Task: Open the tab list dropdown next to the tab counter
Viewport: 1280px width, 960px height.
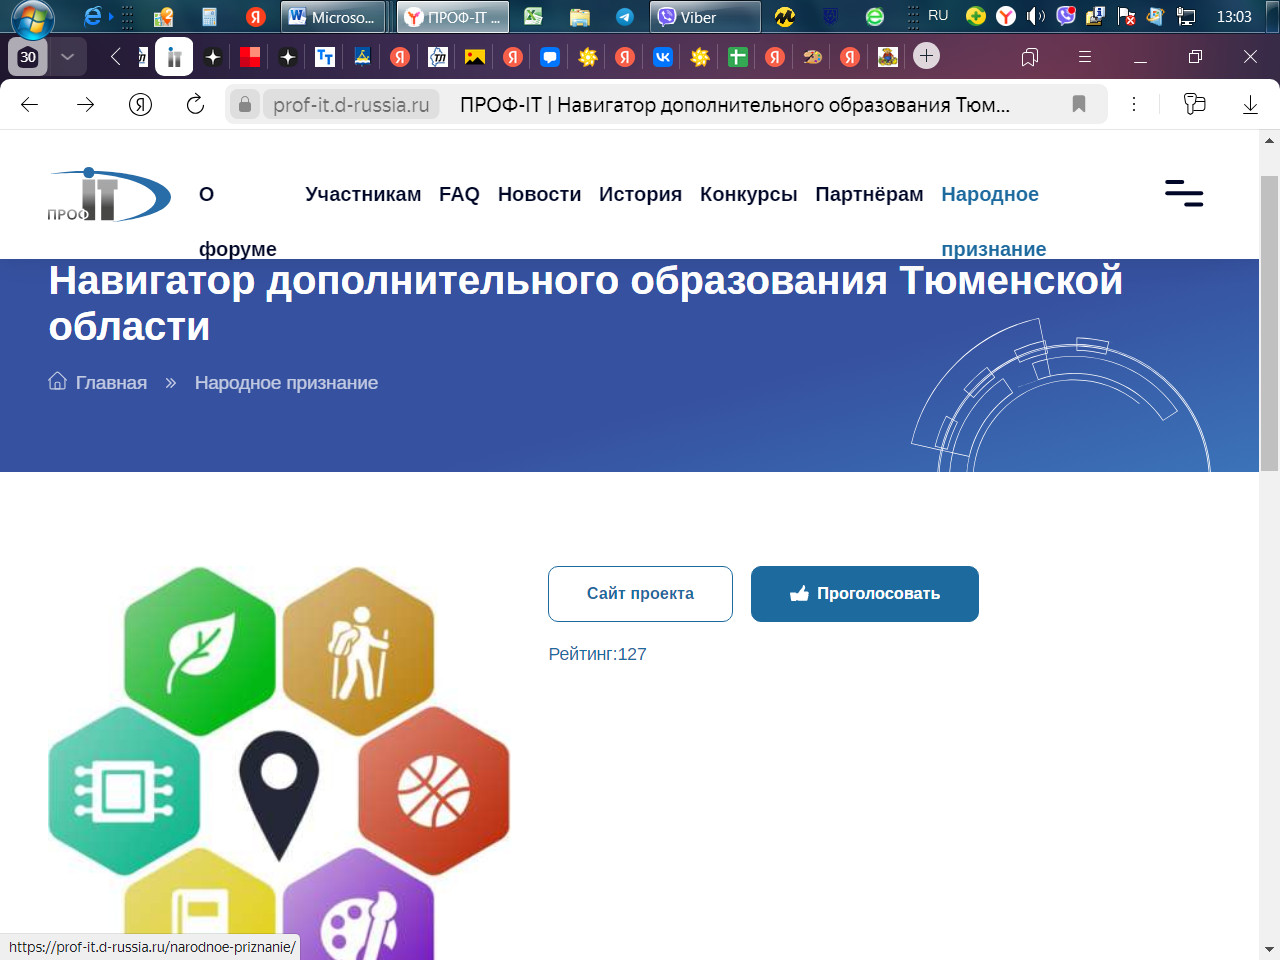Action: (66, 57)
